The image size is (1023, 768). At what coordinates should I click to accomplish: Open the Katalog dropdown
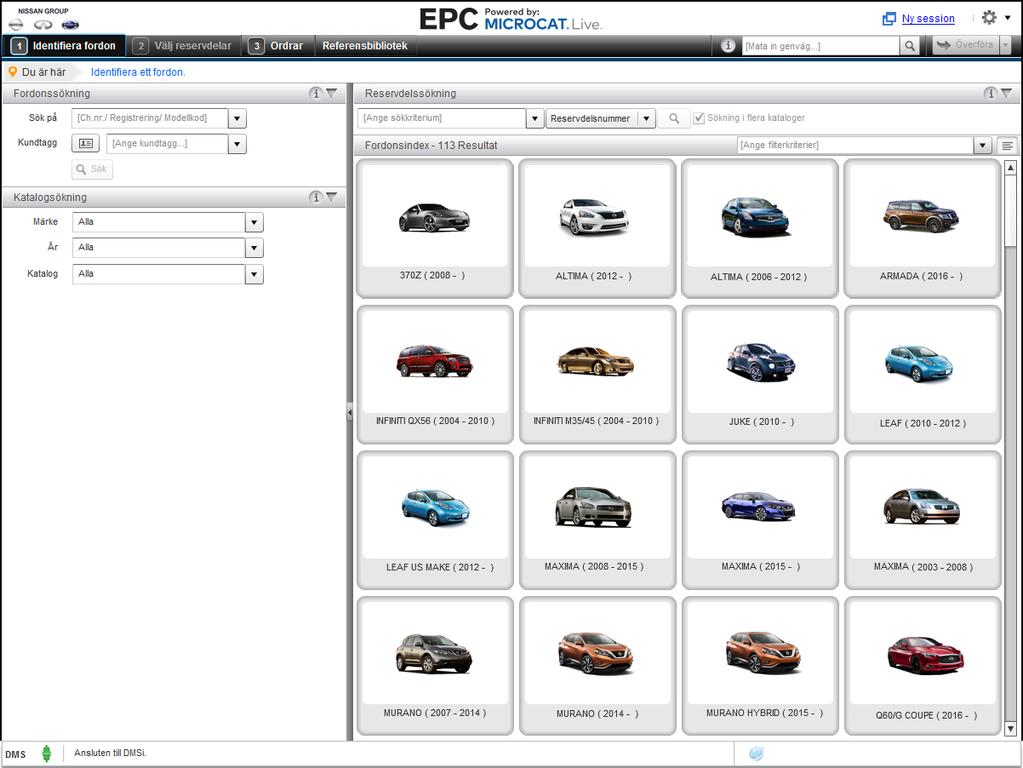254,275
